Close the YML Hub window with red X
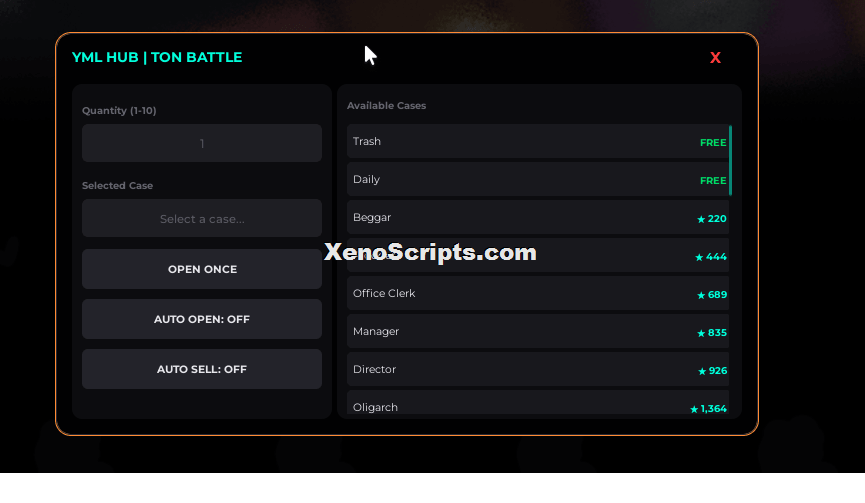Image resolution: width=865 pixels, height=503 pixels. click(x=715, y=58)
